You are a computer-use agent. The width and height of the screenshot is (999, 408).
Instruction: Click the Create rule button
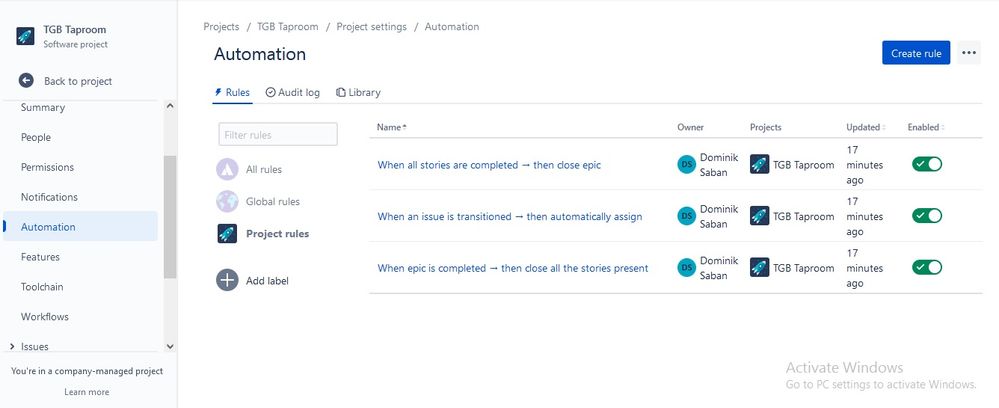tap(916, 53)
